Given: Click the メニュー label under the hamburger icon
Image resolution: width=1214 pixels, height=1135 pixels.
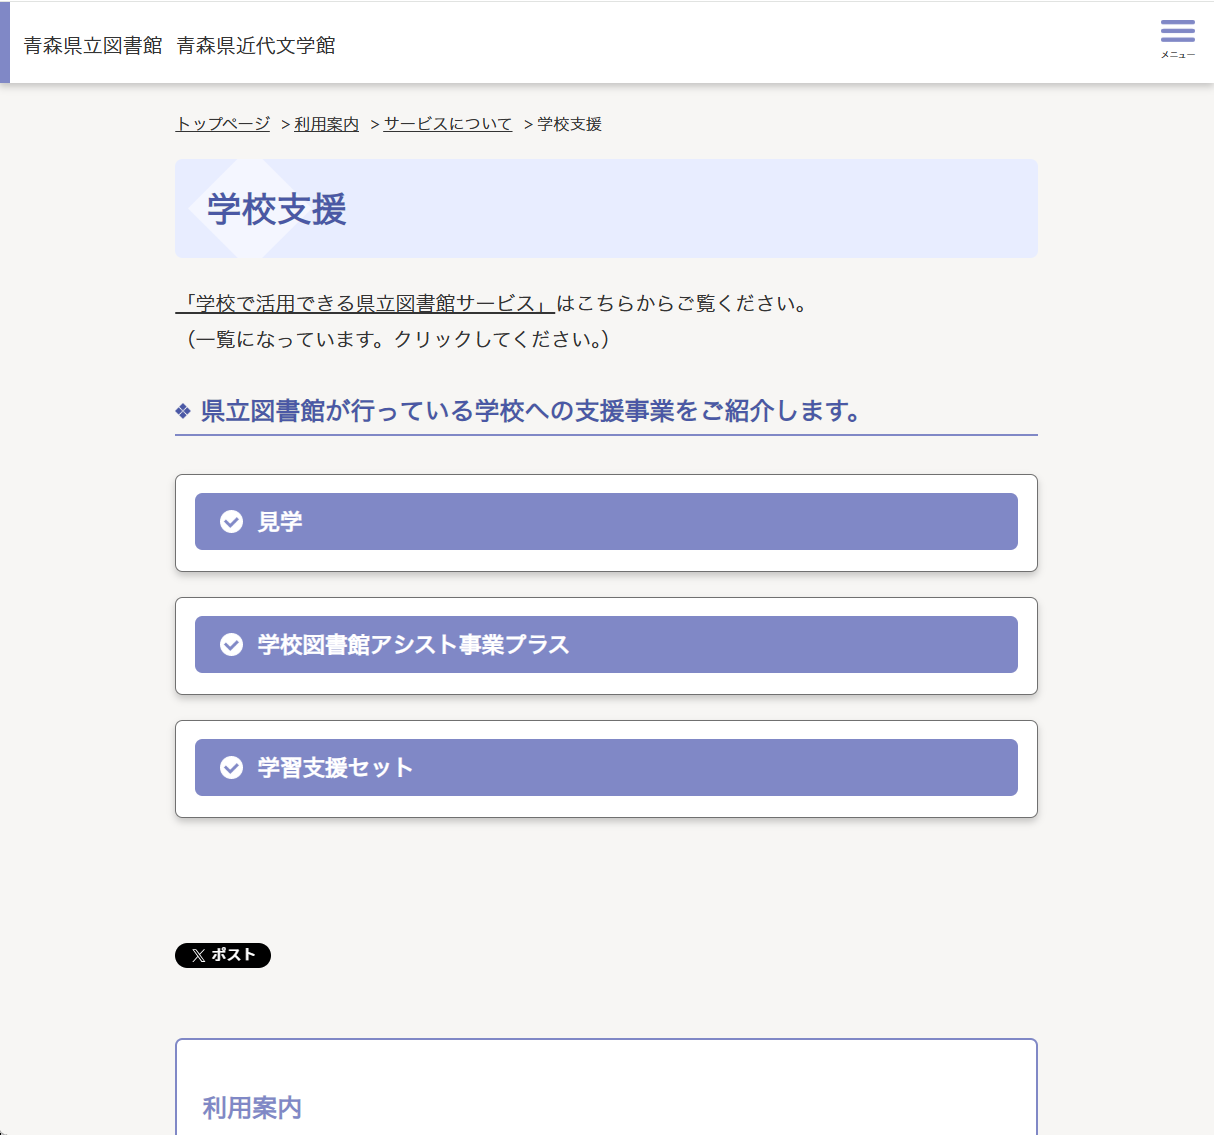Looking at the screenshot, I should (x=1177, y=54).
